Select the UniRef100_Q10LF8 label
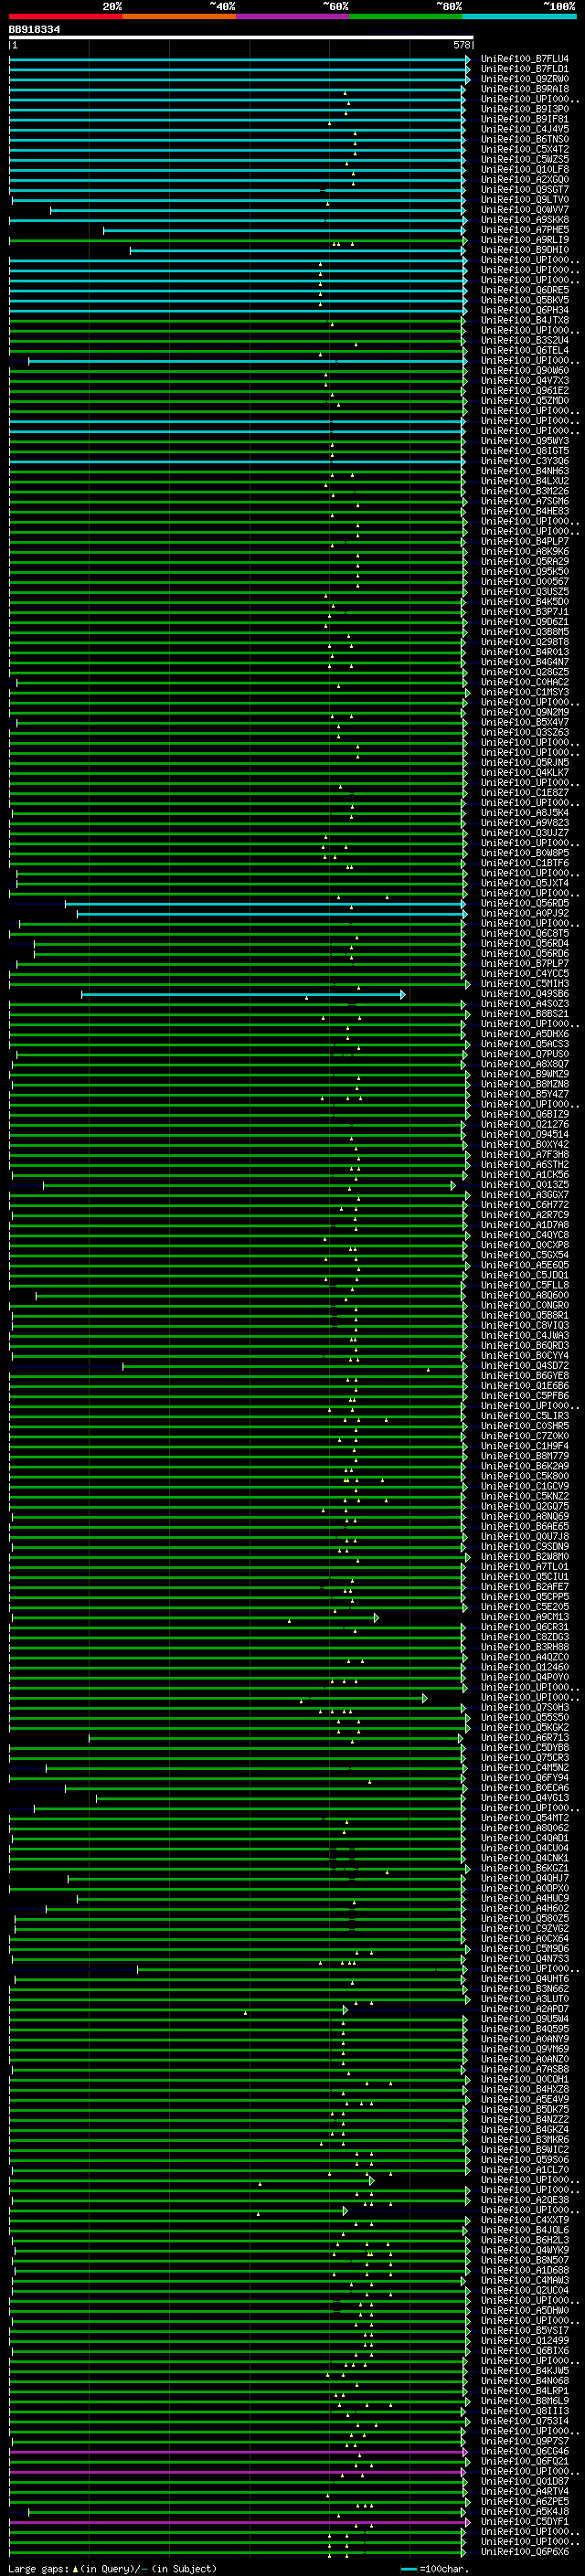The height and width of the screenshot is (2576, 585). pyautogui.click(x=525, y=170)
